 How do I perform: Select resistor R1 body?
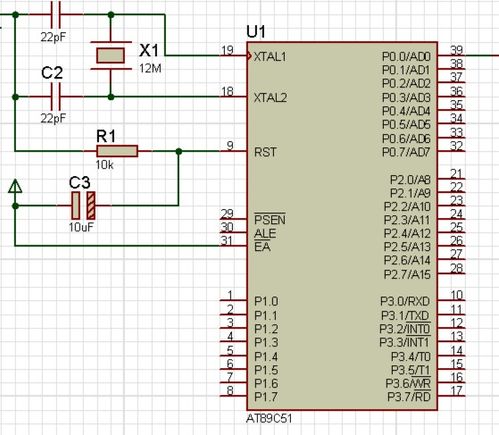click(117, 151)
